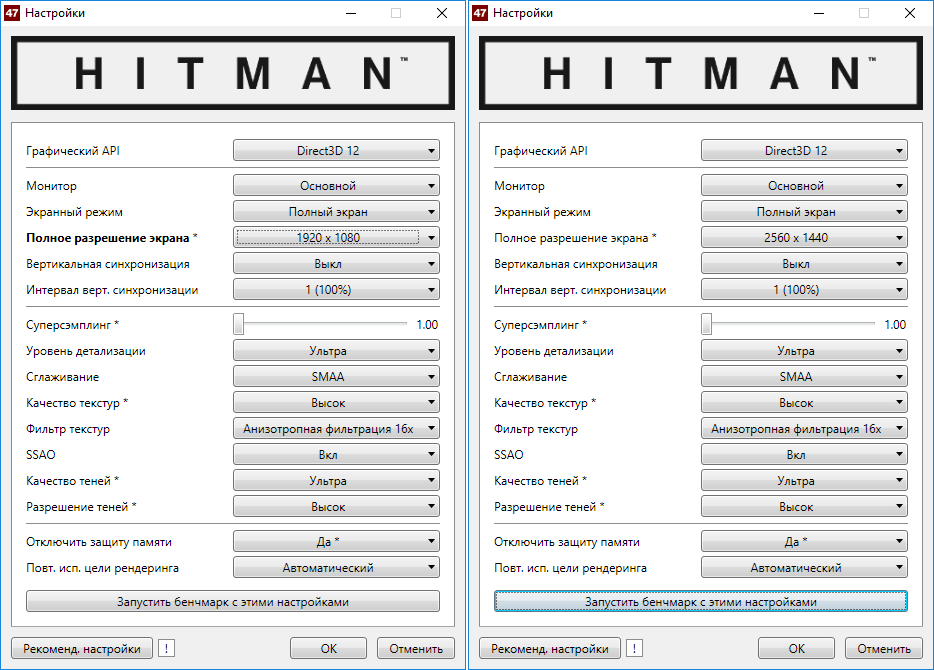This screenshot has height=670, width=934.
Task: Close the left Настройки window
Action: point(442,13)
